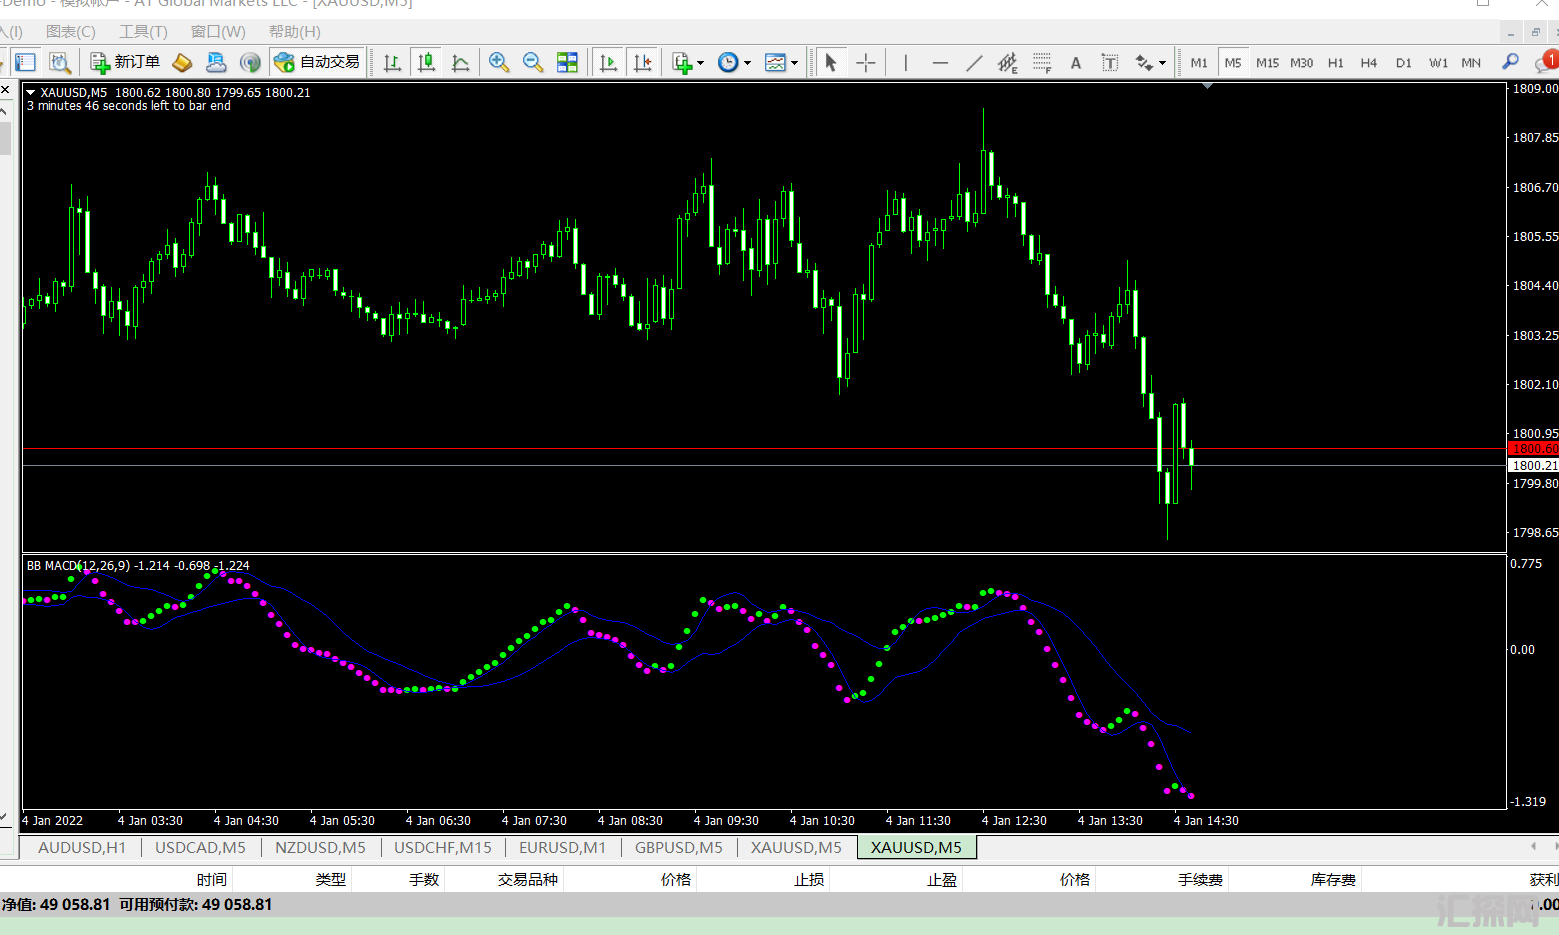Click the 新订单 new order button
This screenshot has width=1559, height=935.
(126, 62)
